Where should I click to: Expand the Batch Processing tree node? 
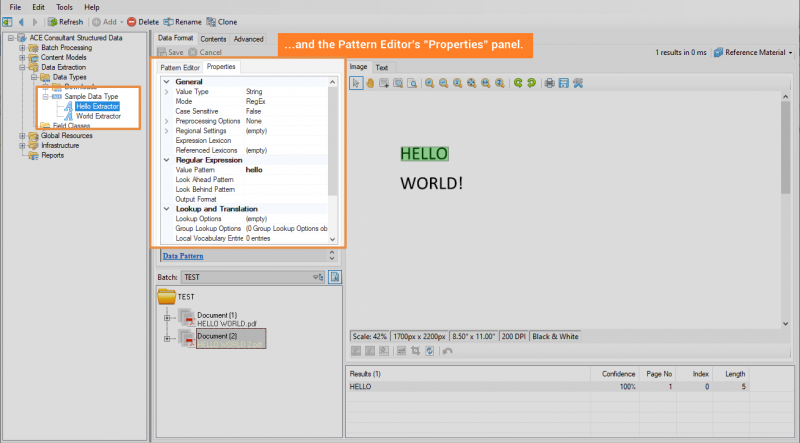[21, 47]
